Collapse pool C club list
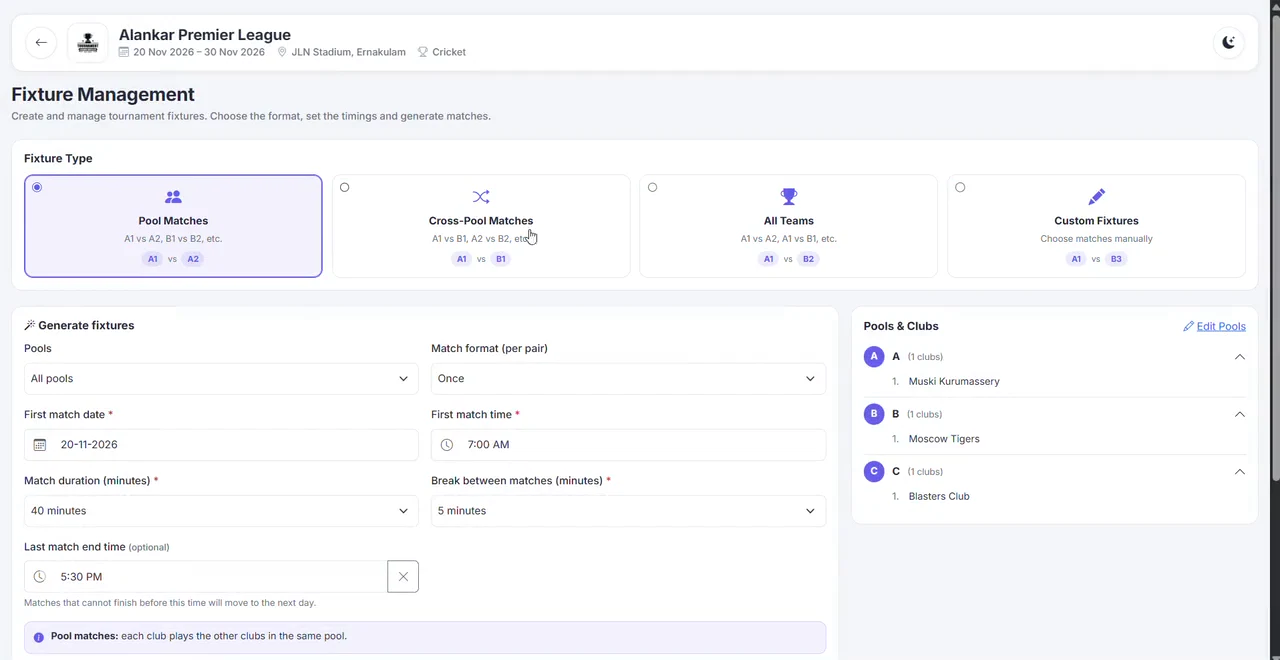The height and width of the screenshot is (660, 1280). coord(1239,472)
